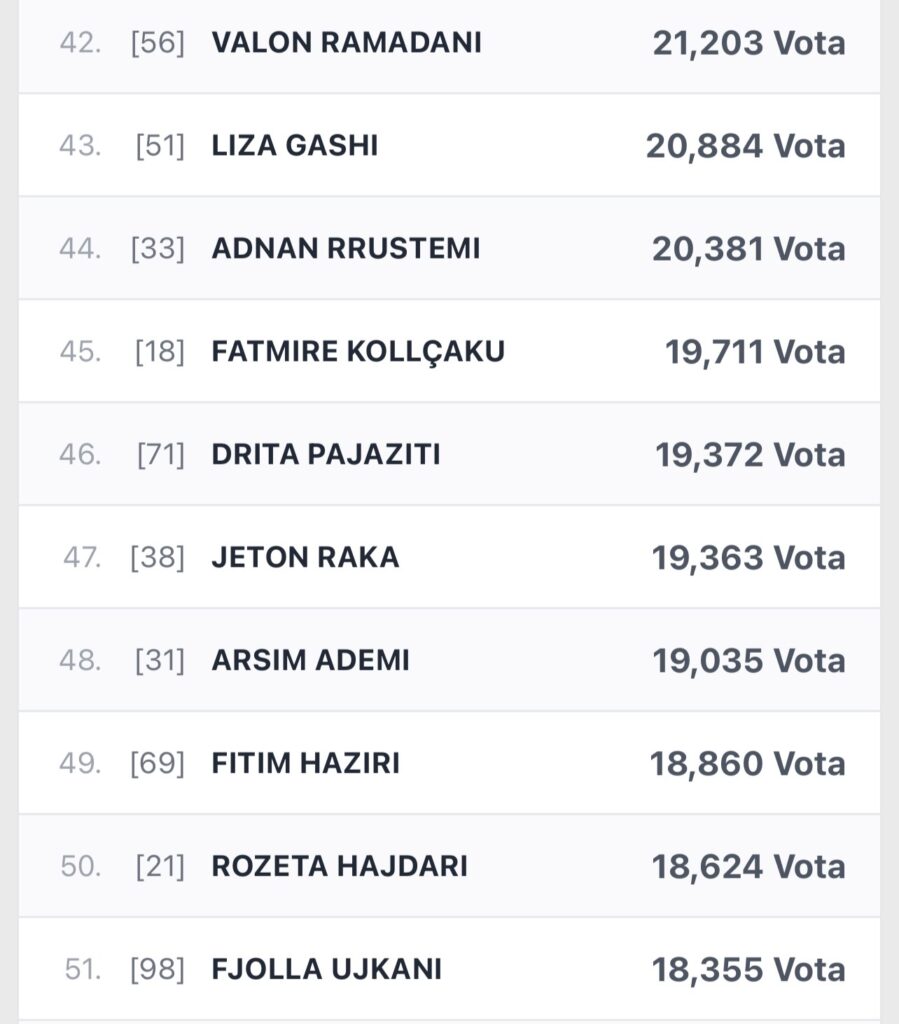Click rank number 48.

click(80, 661)
